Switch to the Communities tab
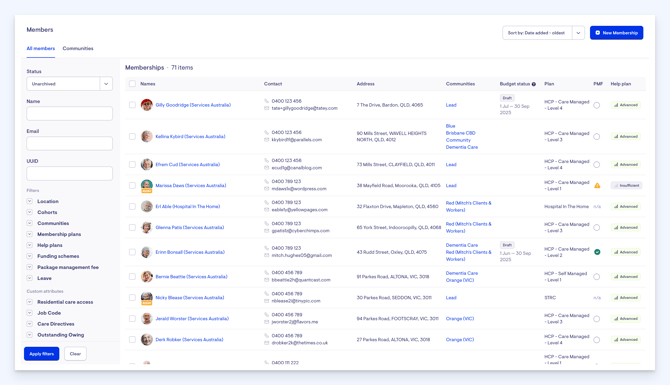 (78, 48)
